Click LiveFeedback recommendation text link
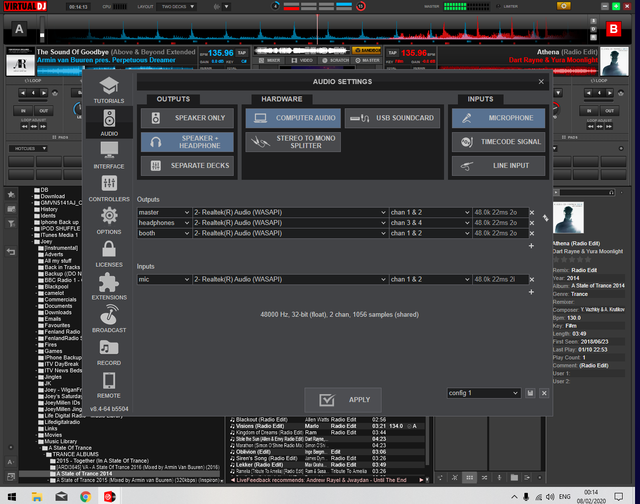640x504 pixels. coord(321,480)
